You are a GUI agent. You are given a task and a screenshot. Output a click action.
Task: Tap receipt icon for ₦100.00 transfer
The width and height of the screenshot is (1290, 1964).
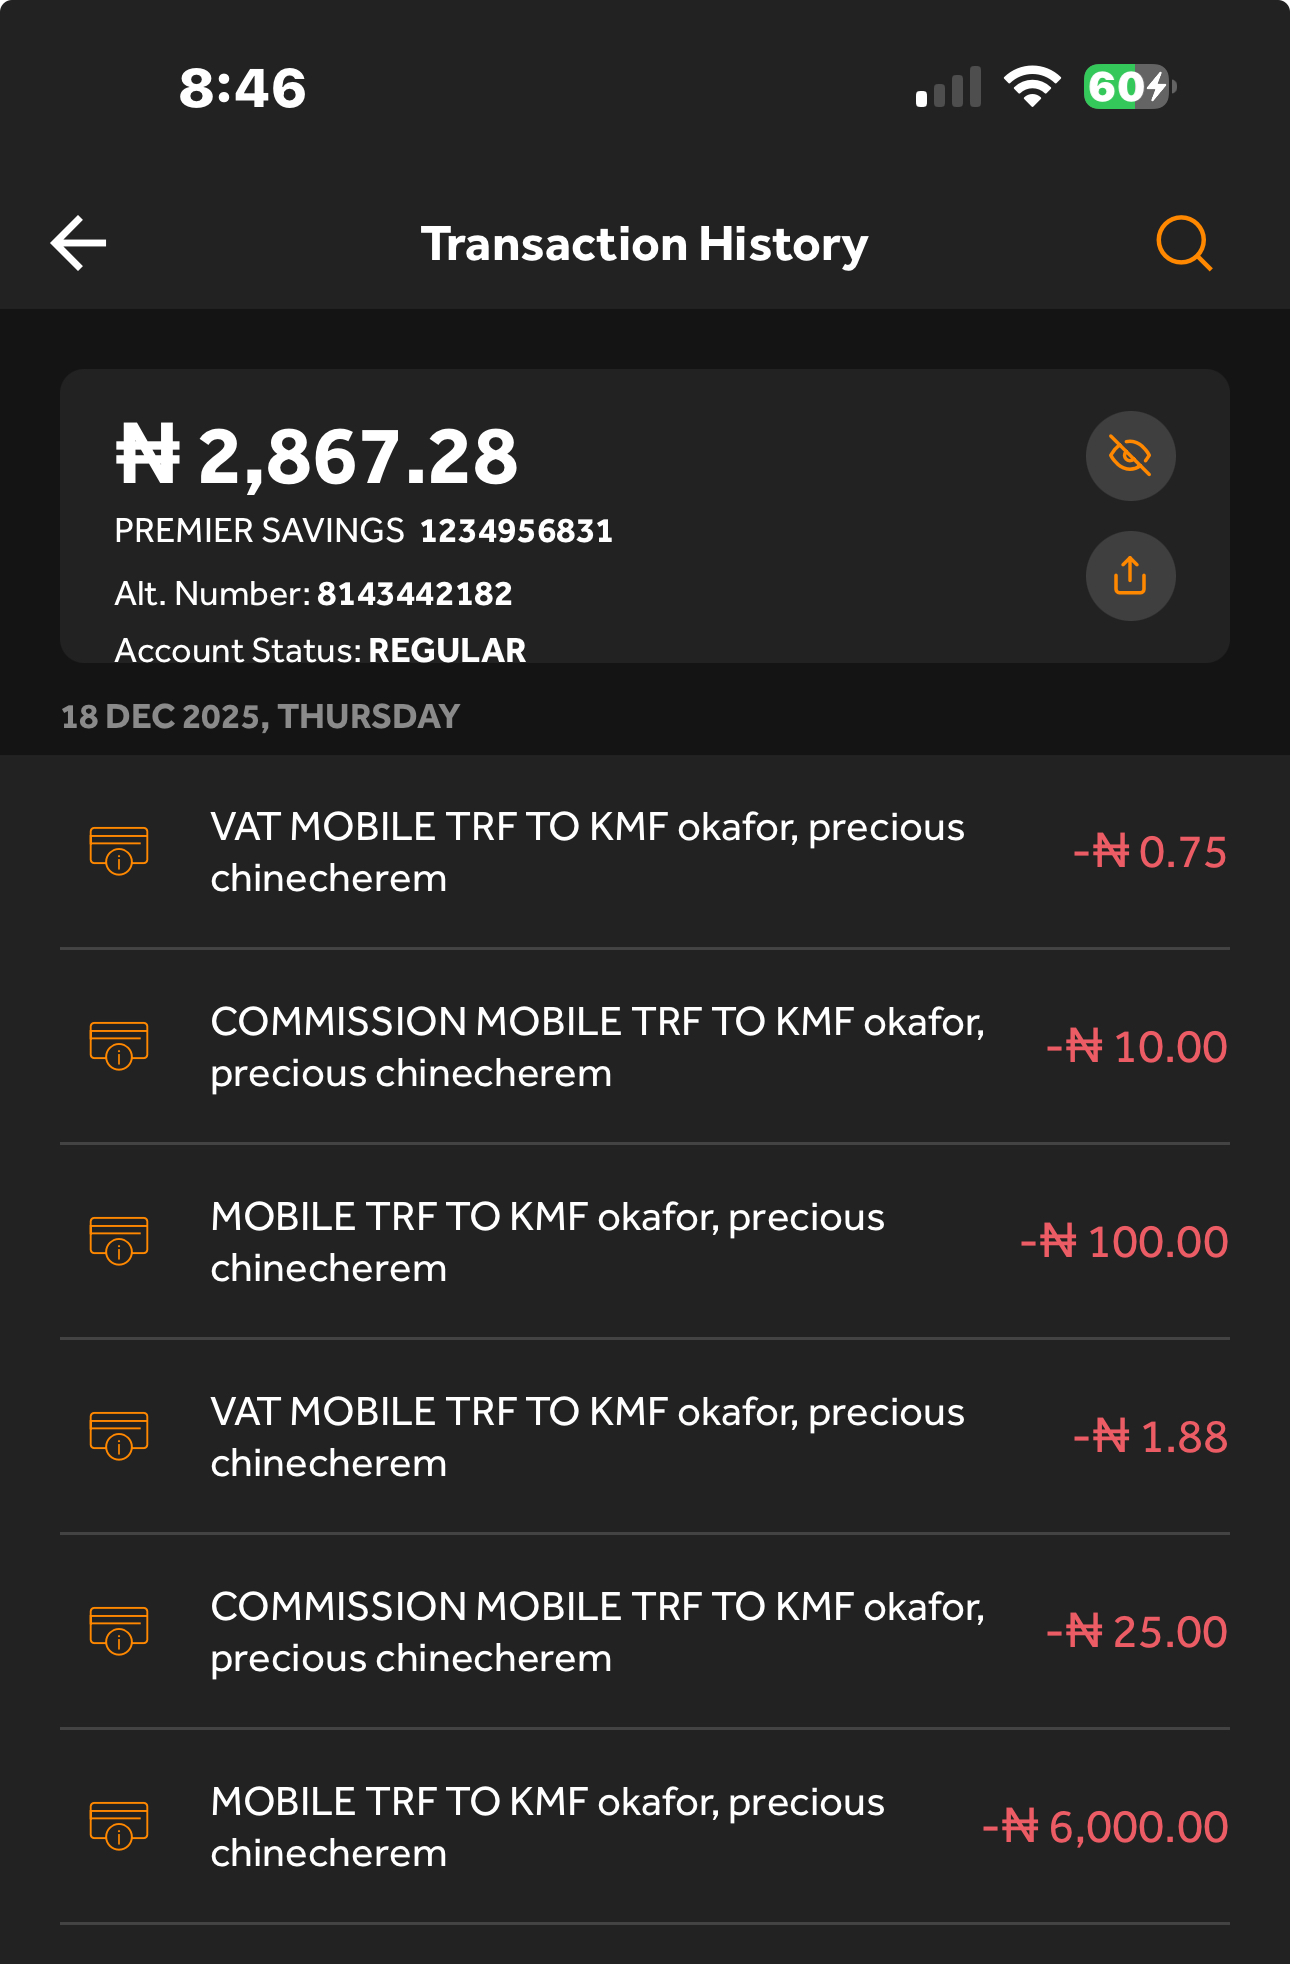click(x=119, y=1241)
